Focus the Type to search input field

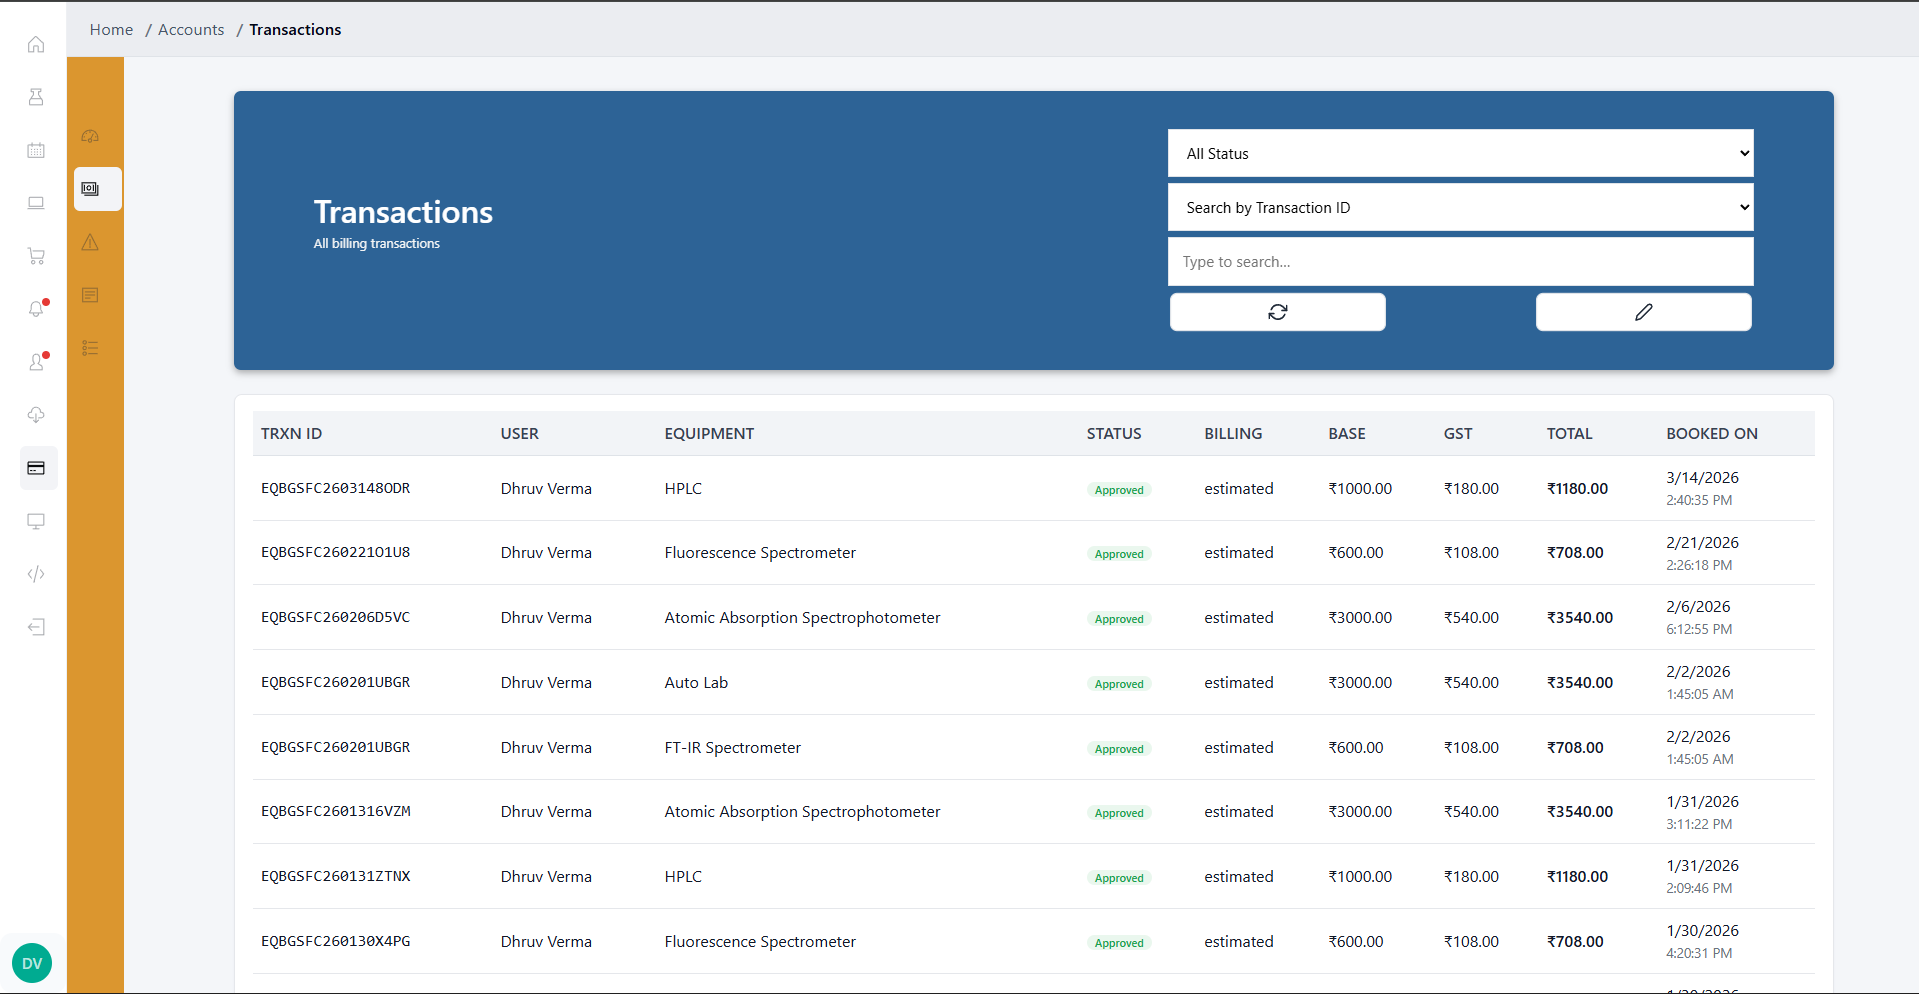click(1460, 262)
